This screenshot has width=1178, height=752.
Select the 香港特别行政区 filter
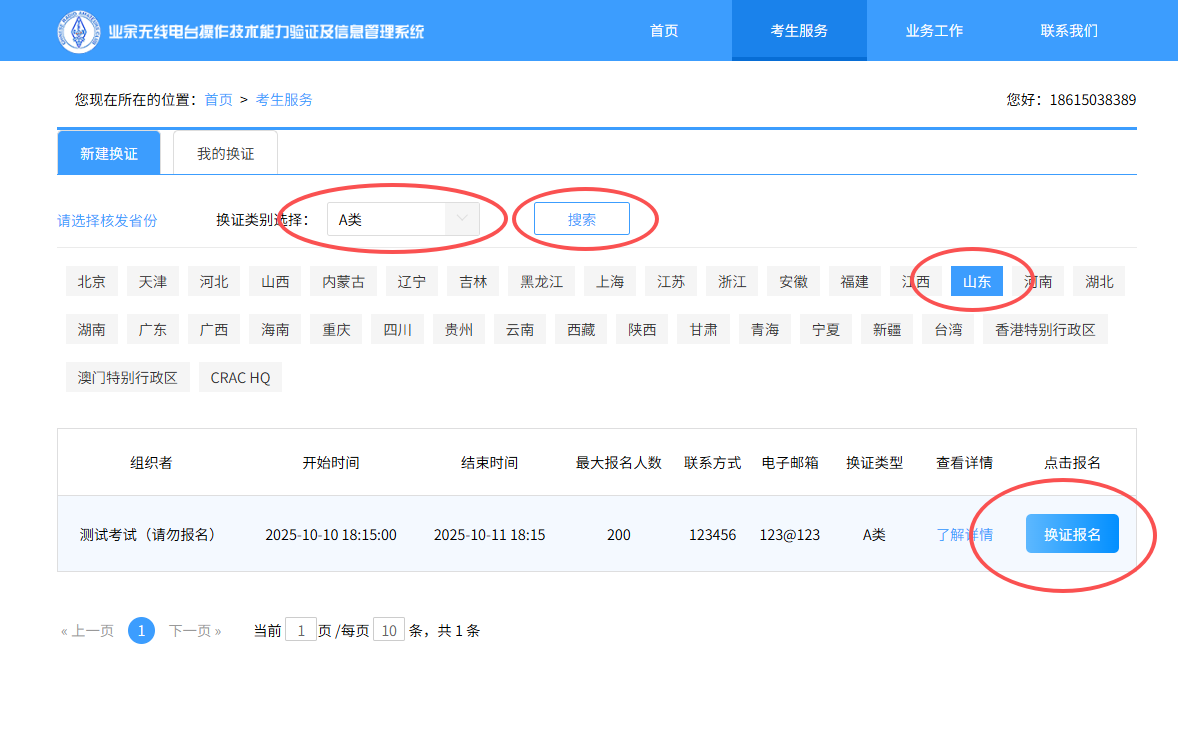(x=1045, y=328)
